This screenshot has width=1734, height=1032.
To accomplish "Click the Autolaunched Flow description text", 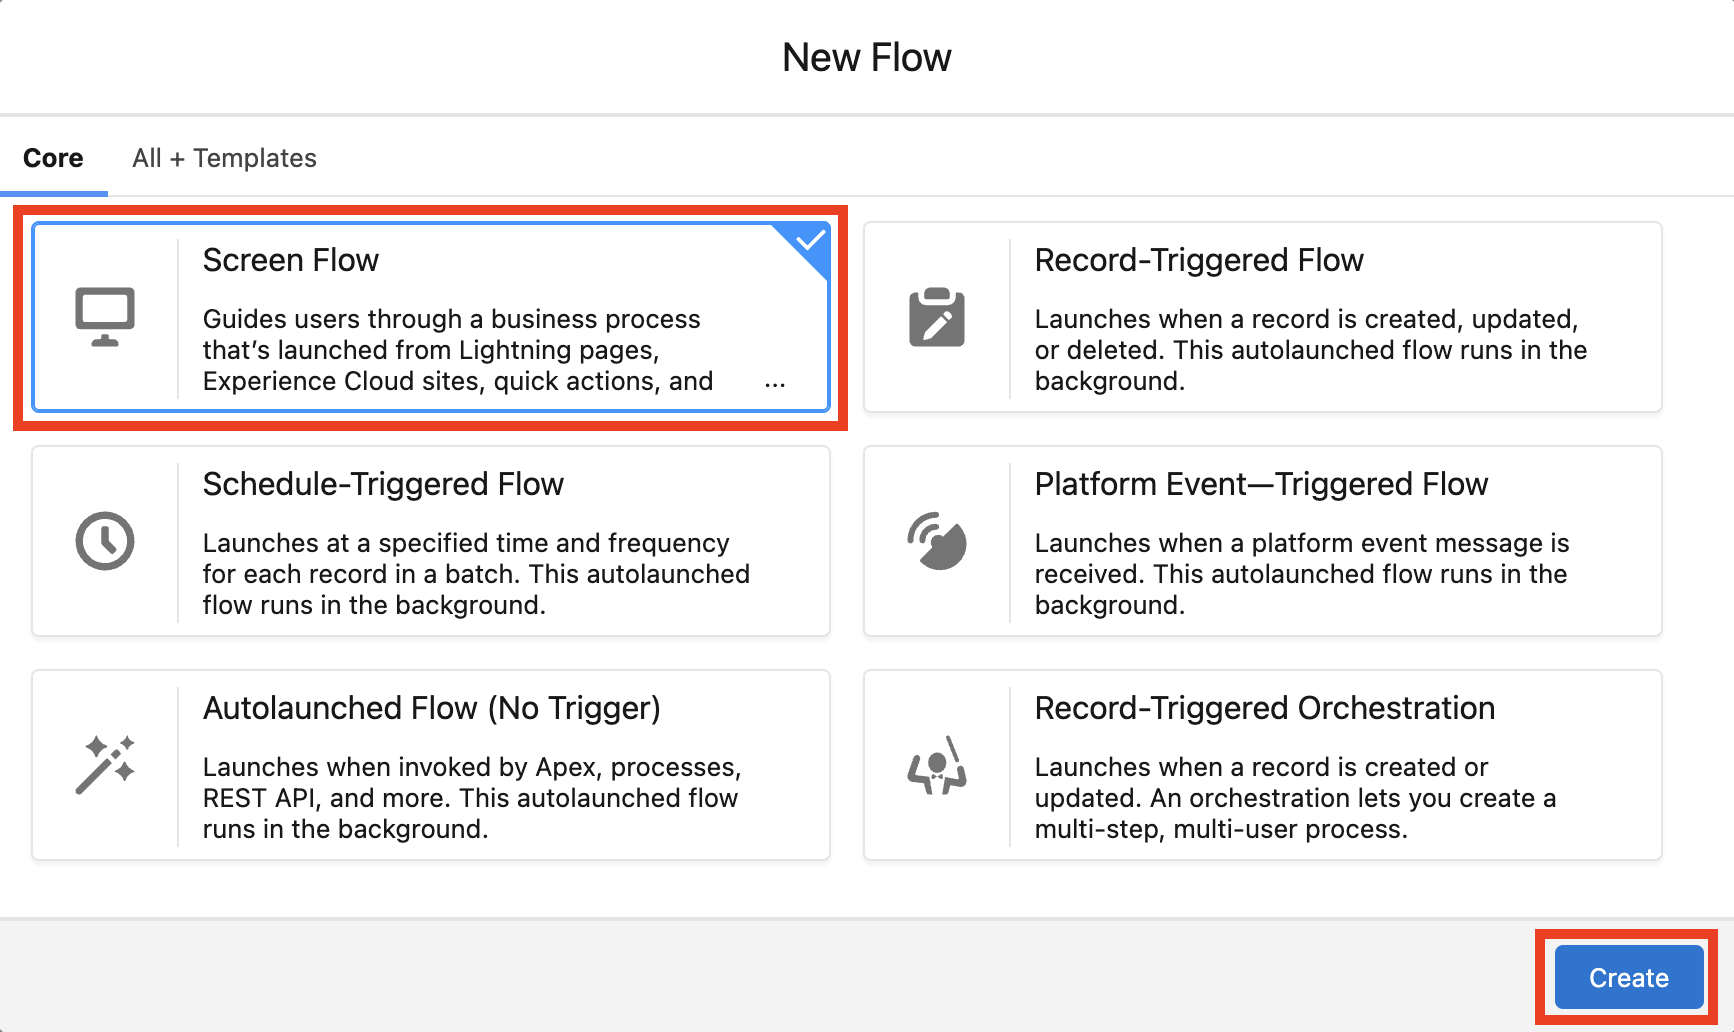I will pyautogui.click(x=471, y=798).
